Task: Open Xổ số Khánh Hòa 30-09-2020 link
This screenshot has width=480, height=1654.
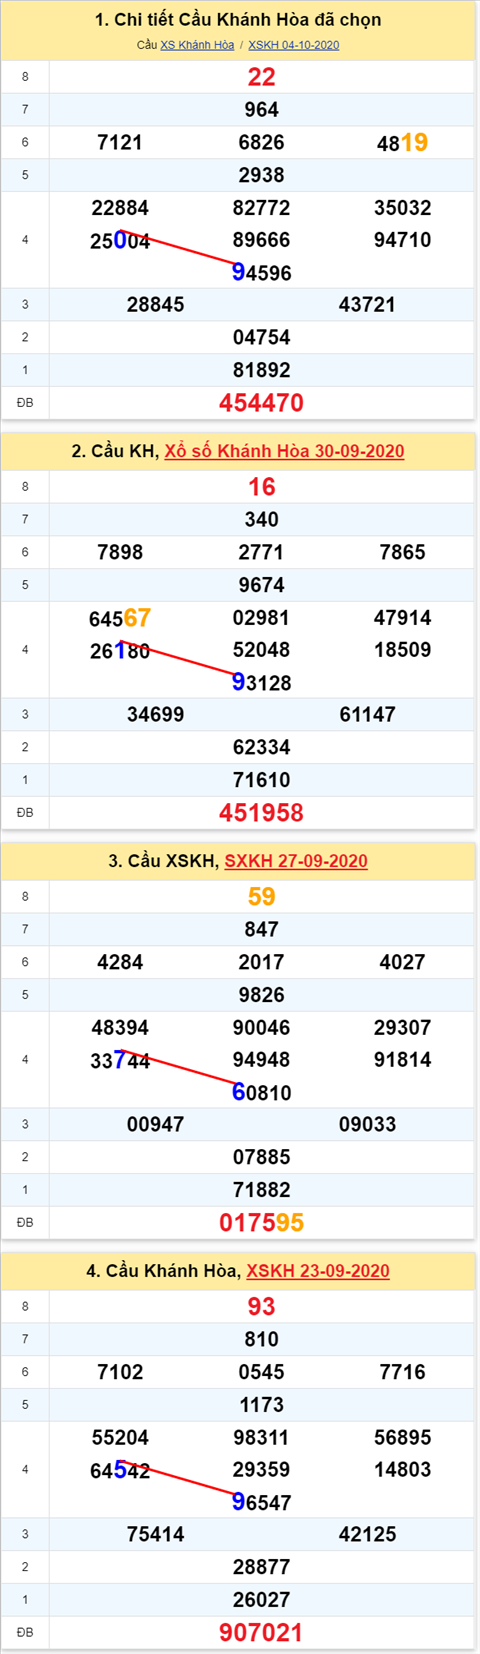Action: [x=285, y=451]
